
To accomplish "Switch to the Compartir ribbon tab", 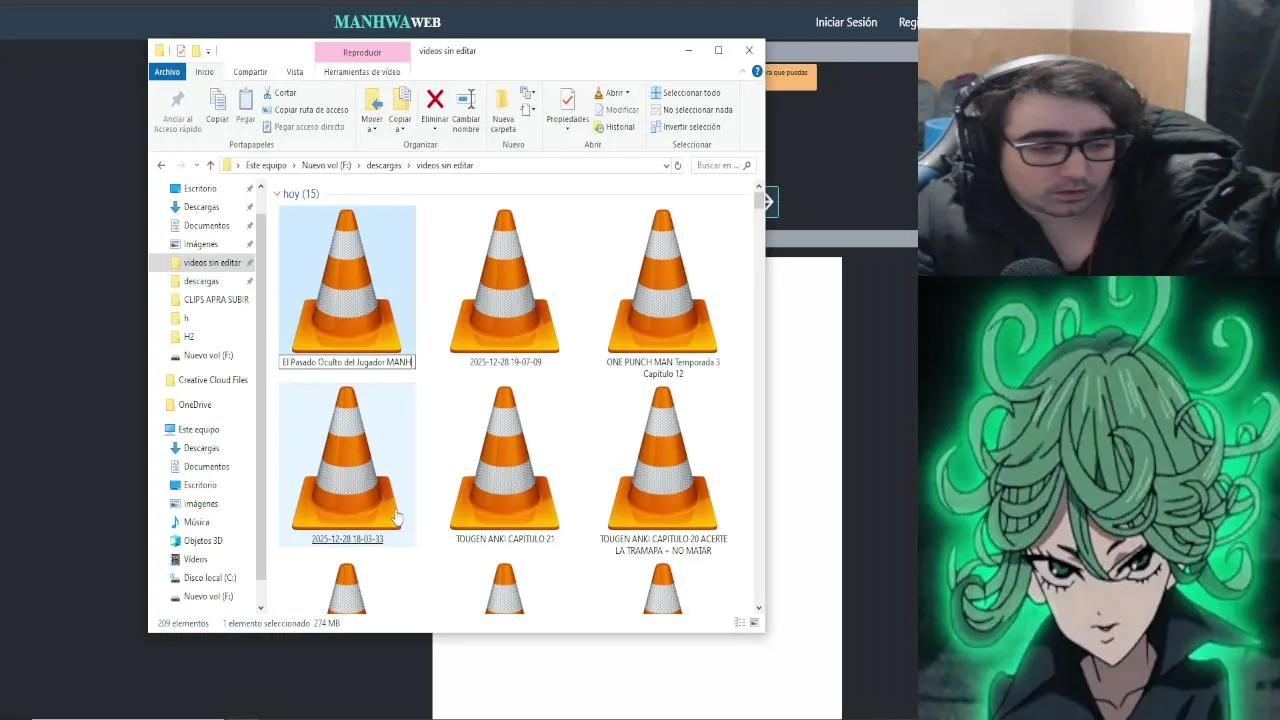I will 250,72.
